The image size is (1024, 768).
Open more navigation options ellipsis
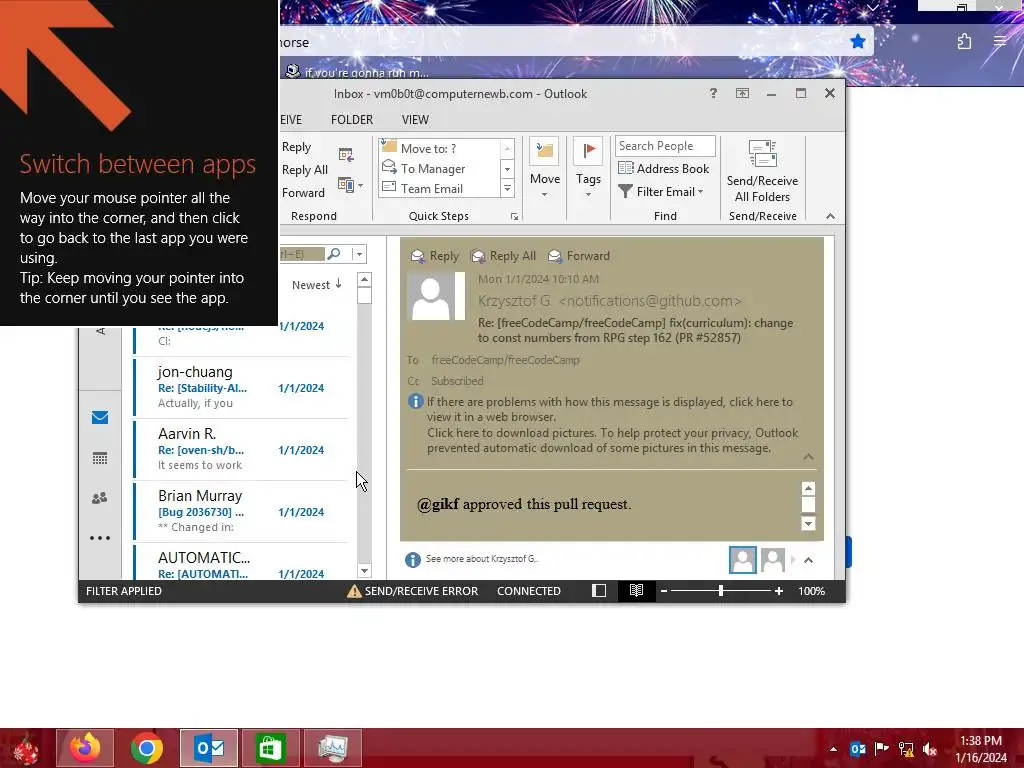pyautogui.click(x=100, y=538)
